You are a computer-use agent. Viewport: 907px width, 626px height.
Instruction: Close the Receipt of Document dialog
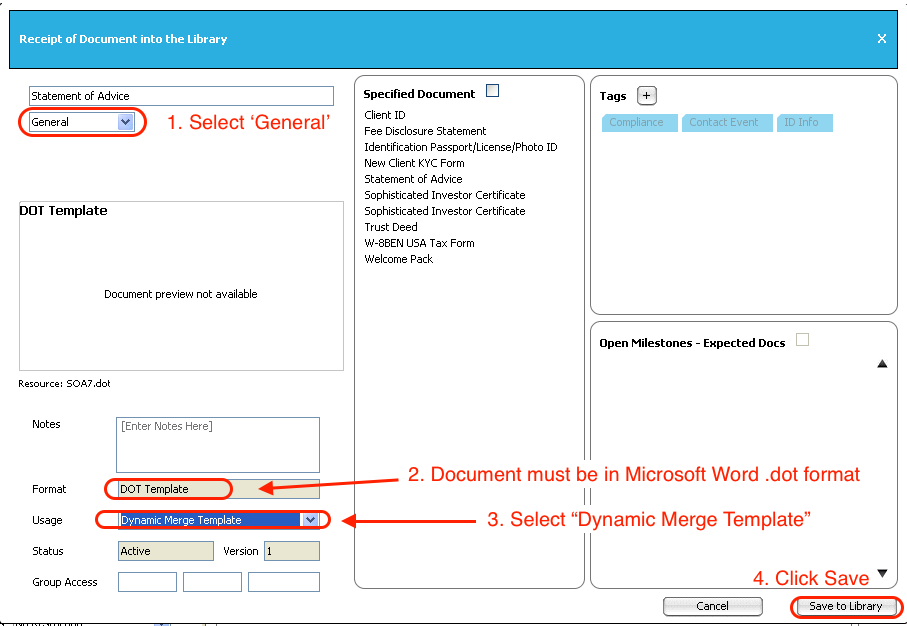coord(881,39)
